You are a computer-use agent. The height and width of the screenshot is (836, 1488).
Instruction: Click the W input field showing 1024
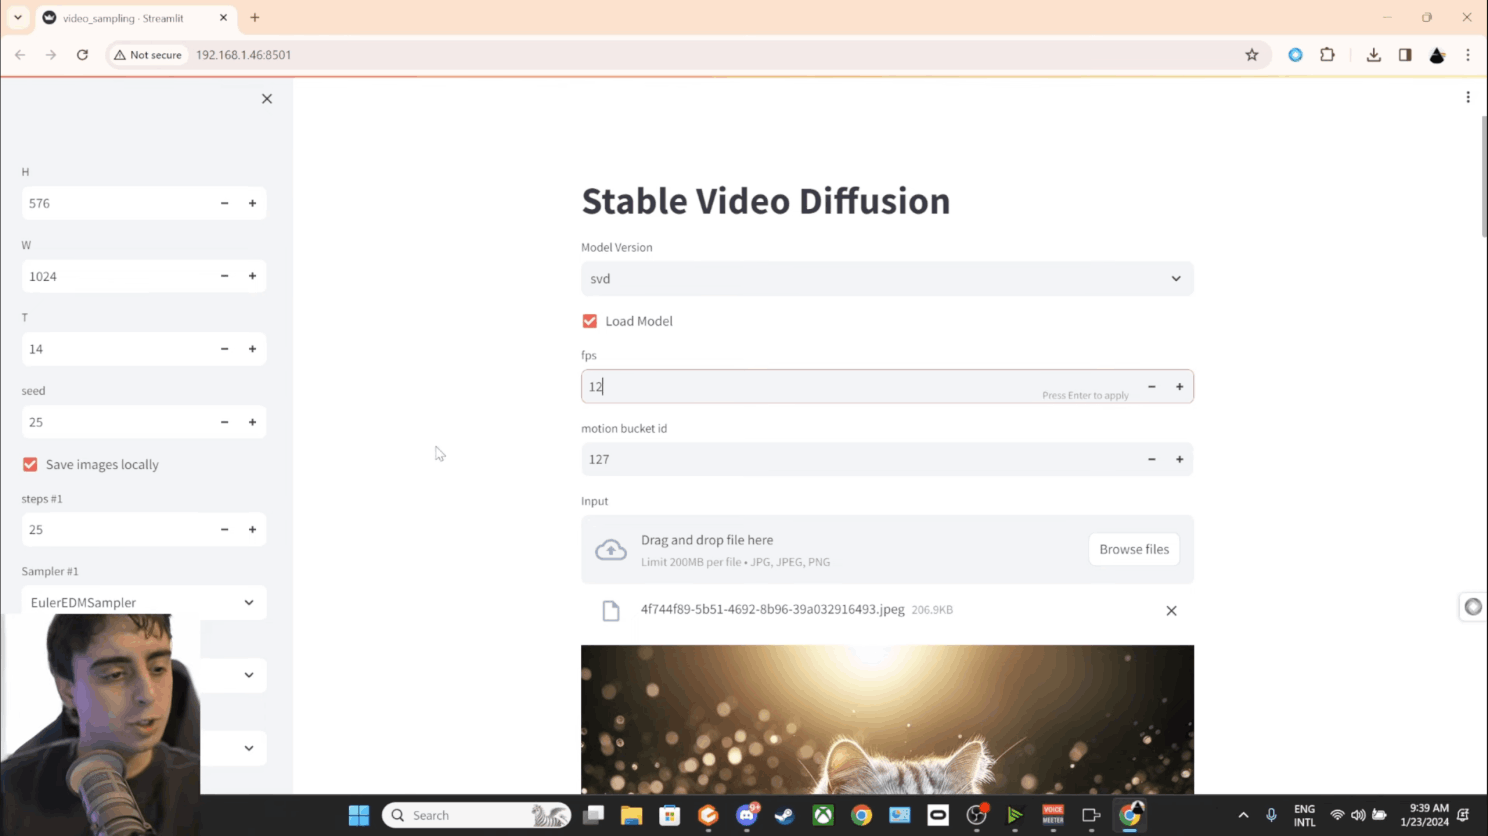tap(116, 276)
